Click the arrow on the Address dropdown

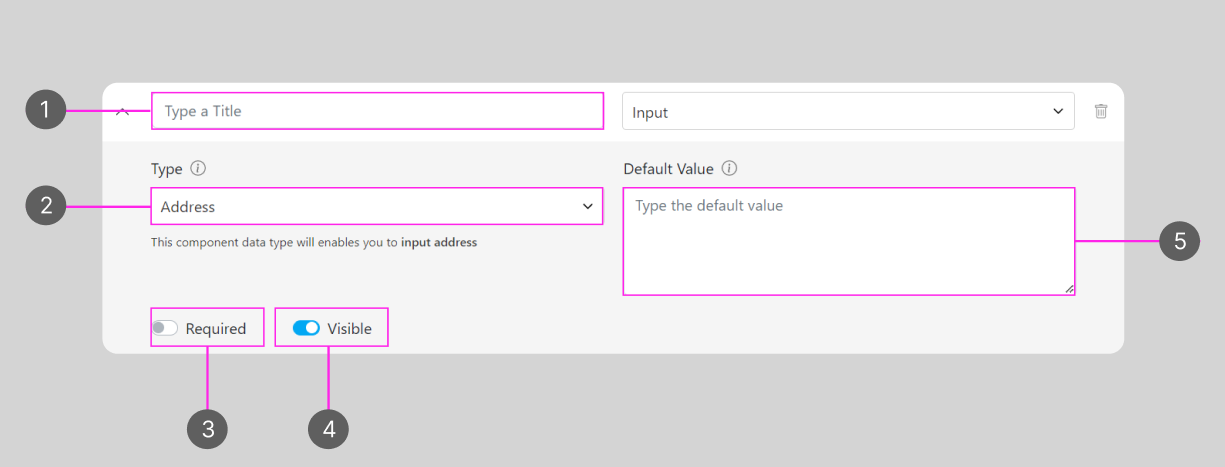[587, 207]
